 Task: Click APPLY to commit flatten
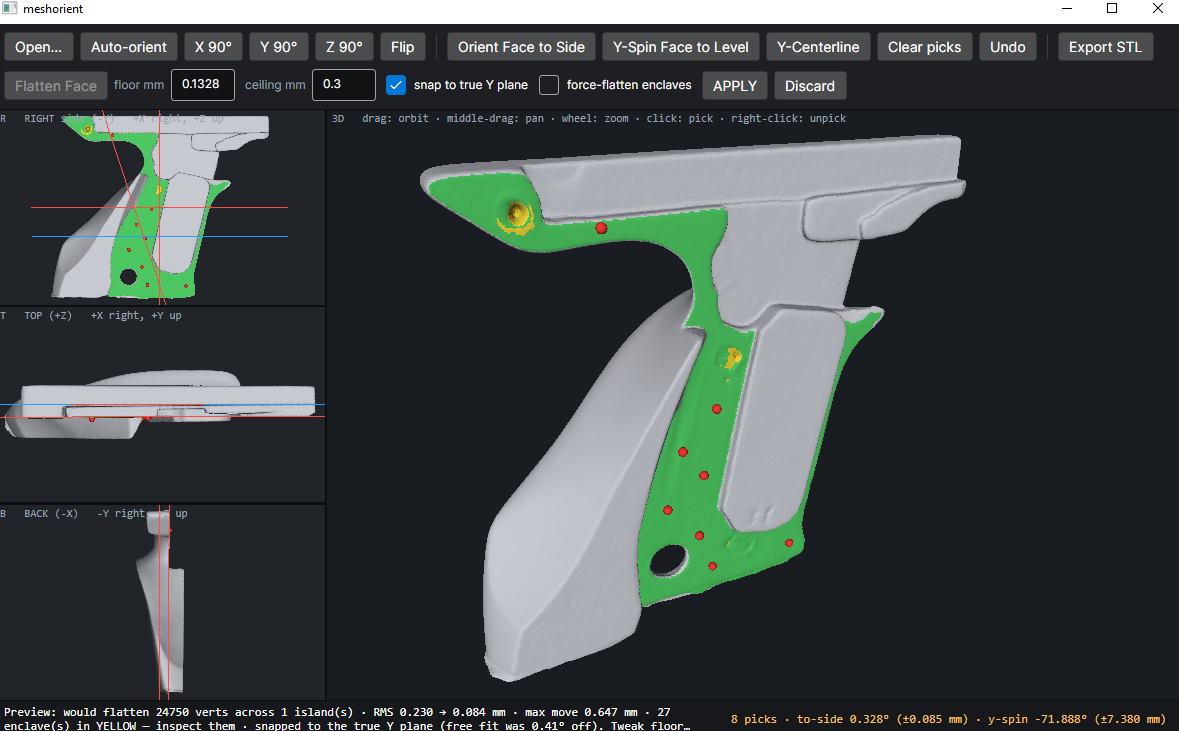pos(735,86)
